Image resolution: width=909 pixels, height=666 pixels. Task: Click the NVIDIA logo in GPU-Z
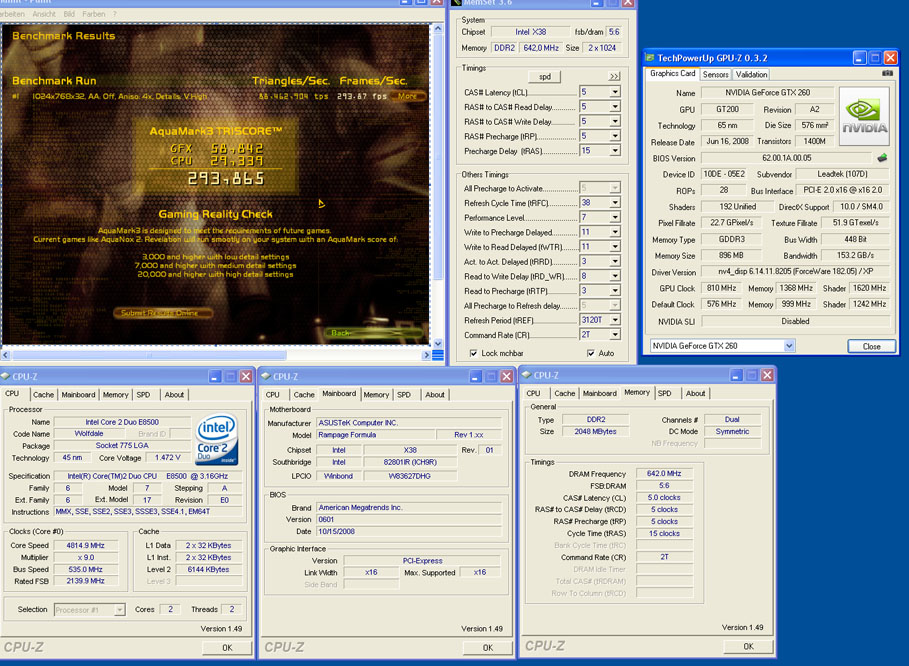tap(864, 118)
